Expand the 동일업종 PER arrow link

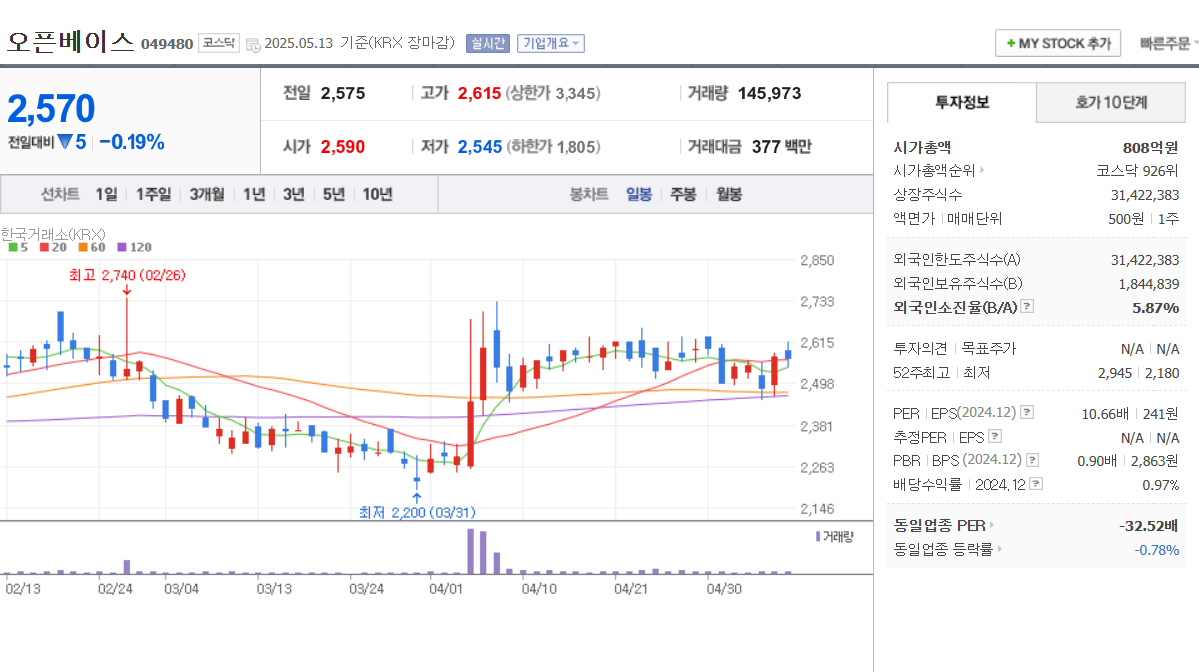pos(992,525)
